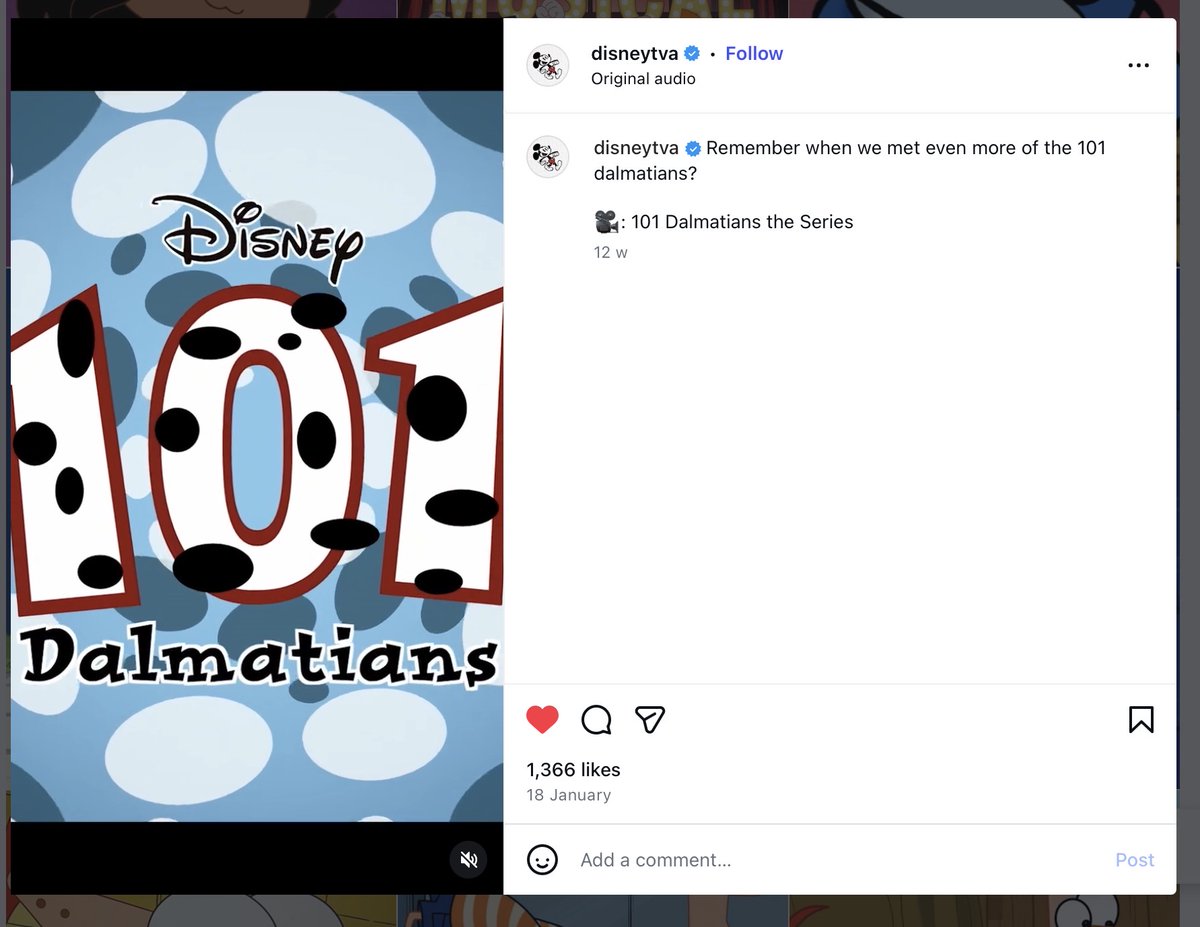Focus the Add a comment field
Screen dimensions: 1200x927
click(838, 860)
